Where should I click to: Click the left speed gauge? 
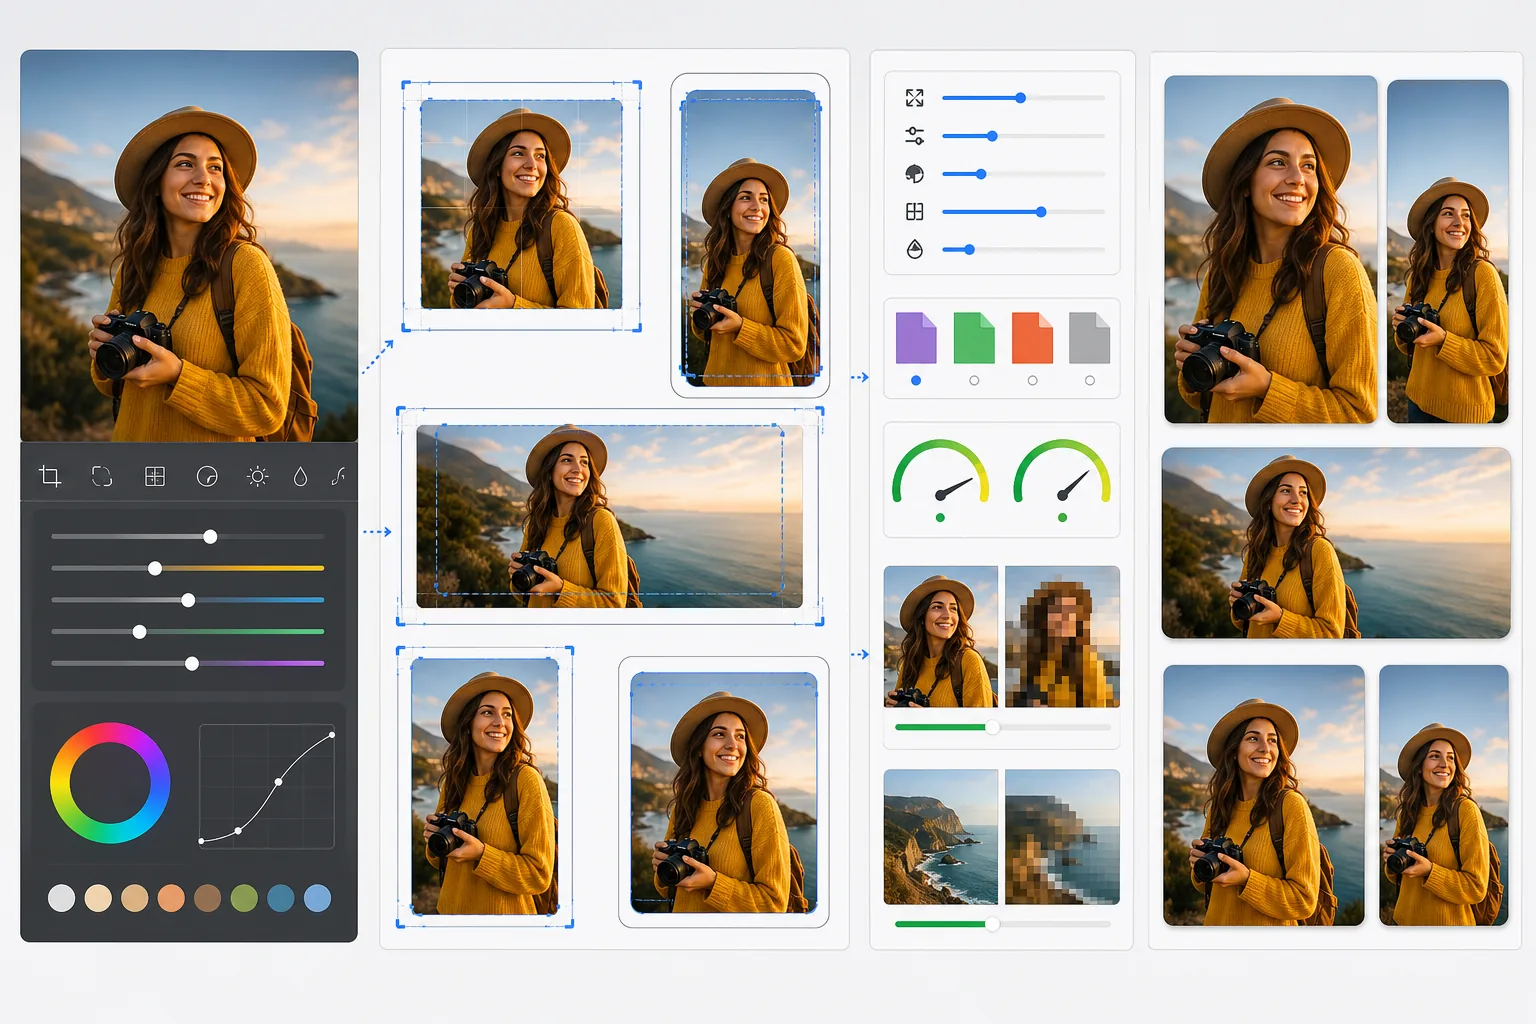(940, 472)
